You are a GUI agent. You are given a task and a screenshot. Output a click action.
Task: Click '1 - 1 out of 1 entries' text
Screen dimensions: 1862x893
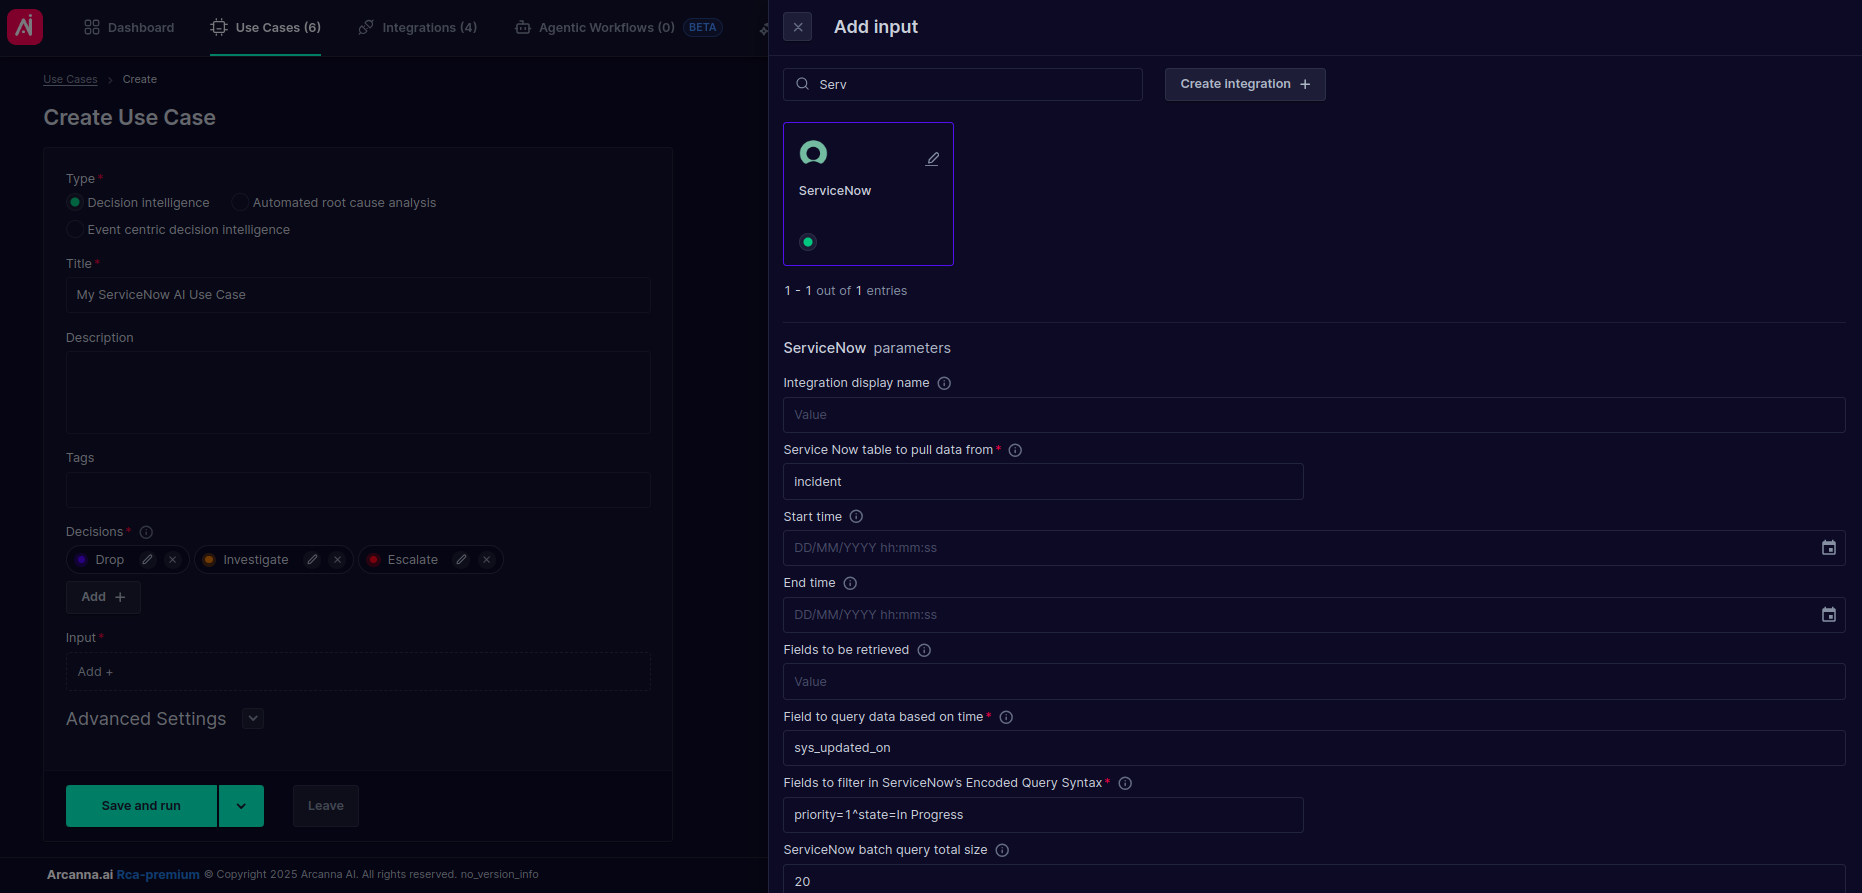point(846,291)
